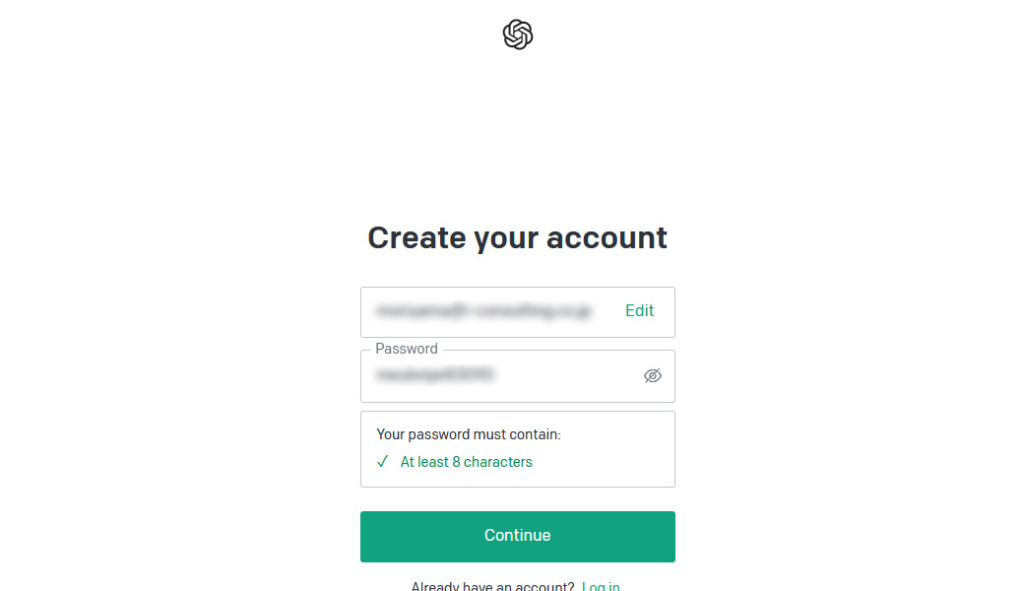Submit the form with Continue
1024x591 pixels.
(x=517, y=536)
